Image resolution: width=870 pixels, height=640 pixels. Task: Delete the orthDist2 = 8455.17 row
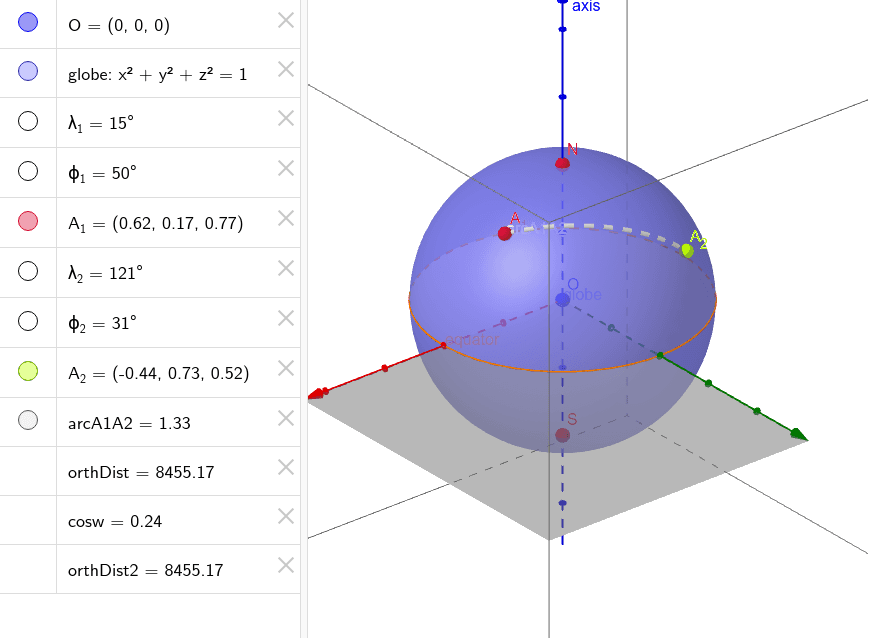(x=286, y=565)
